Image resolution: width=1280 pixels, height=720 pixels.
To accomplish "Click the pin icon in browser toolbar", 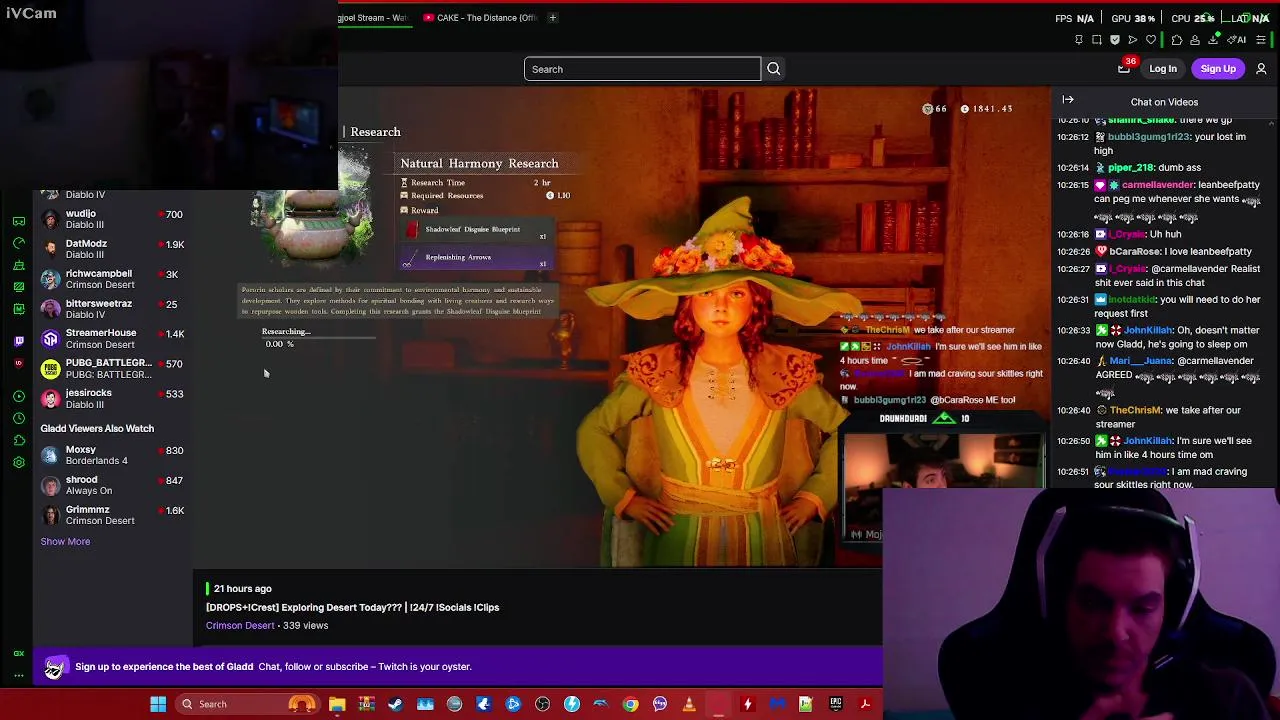I will pos(1079,40).
